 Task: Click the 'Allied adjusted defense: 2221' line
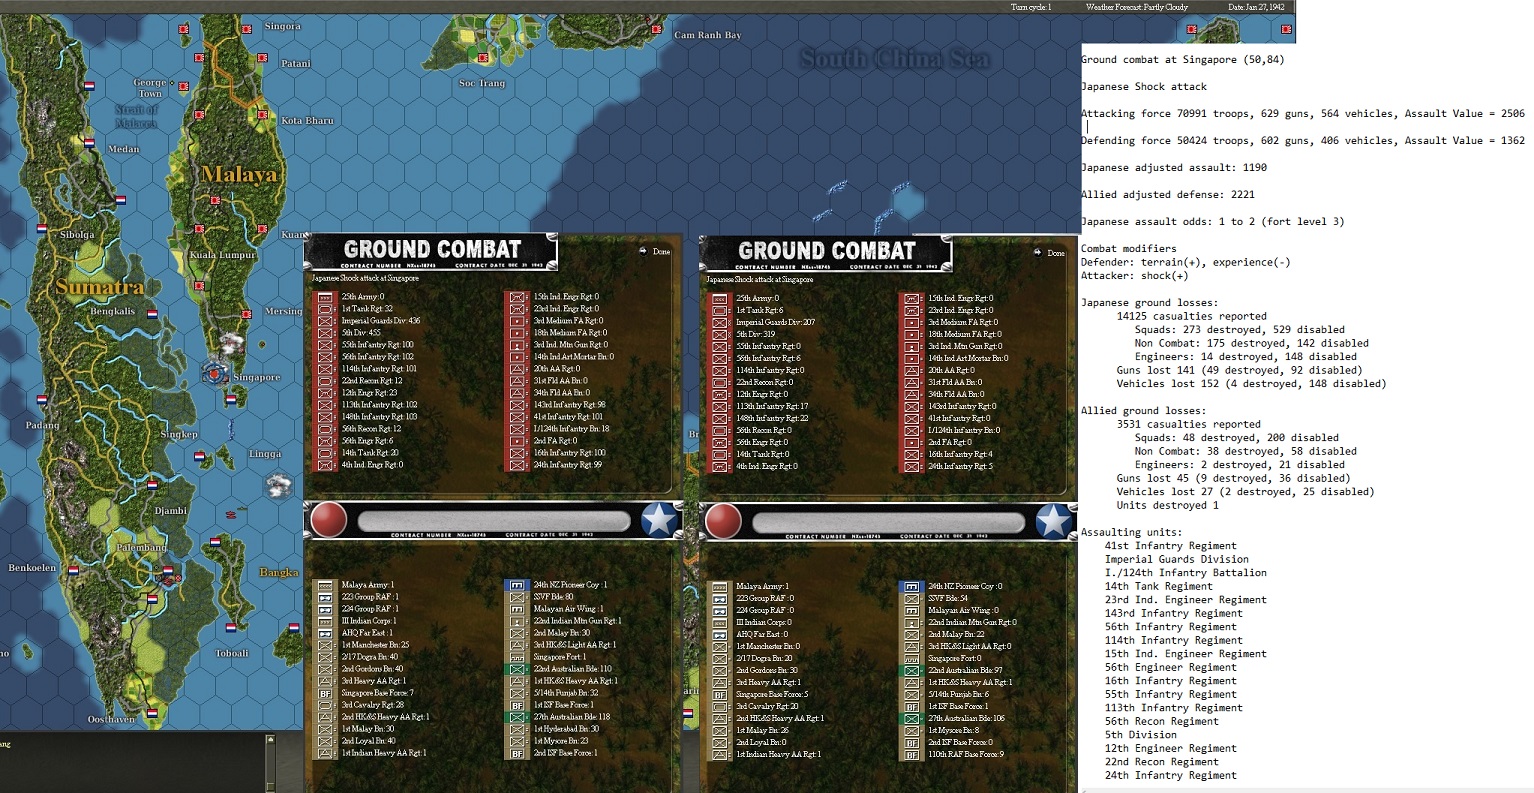coord(1167,195)
